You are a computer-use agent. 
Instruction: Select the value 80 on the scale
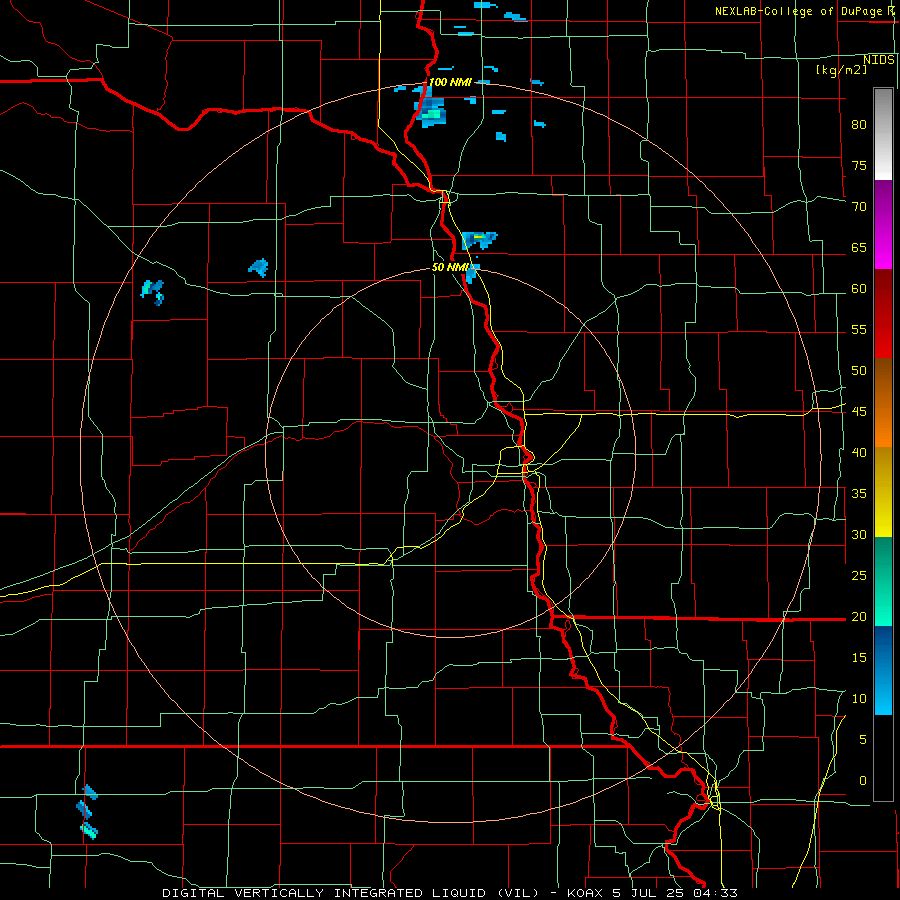point(859,125)
